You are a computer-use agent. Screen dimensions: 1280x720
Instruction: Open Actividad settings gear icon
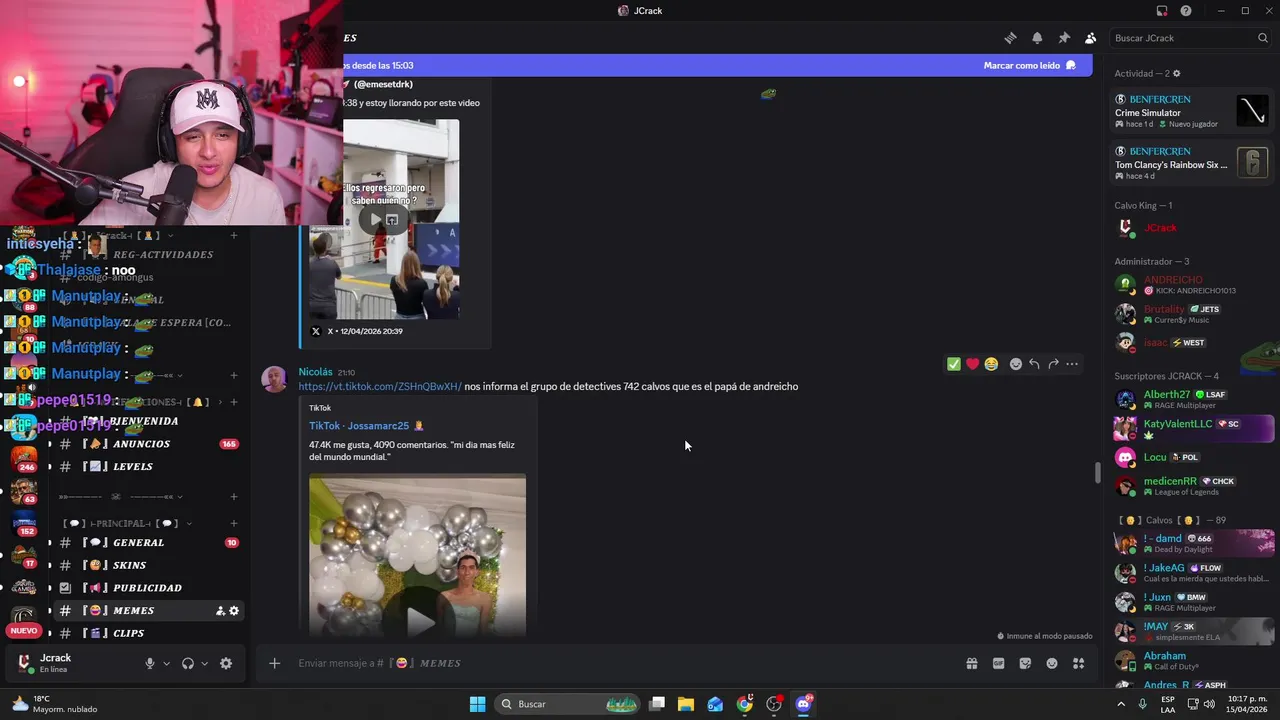pyautogui.click(x=1176, y=74)
